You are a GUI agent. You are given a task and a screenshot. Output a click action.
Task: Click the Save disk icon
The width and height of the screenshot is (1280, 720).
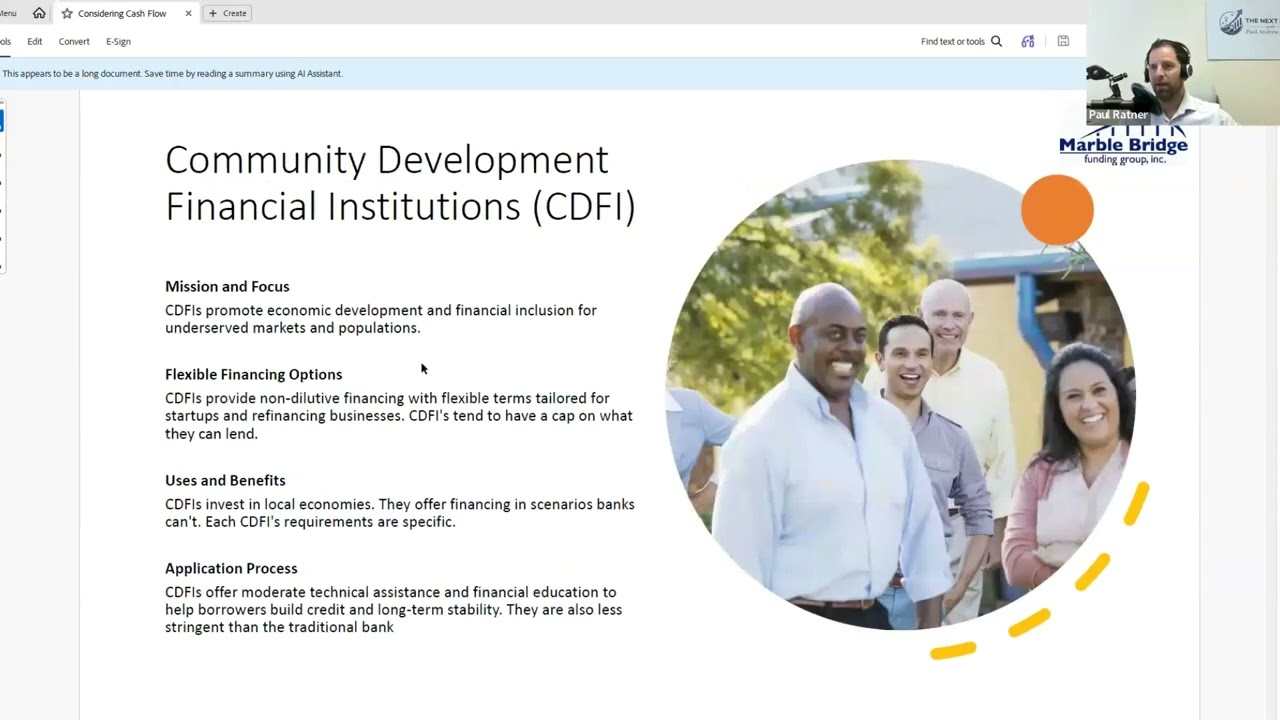click(x=1063, y=41)
